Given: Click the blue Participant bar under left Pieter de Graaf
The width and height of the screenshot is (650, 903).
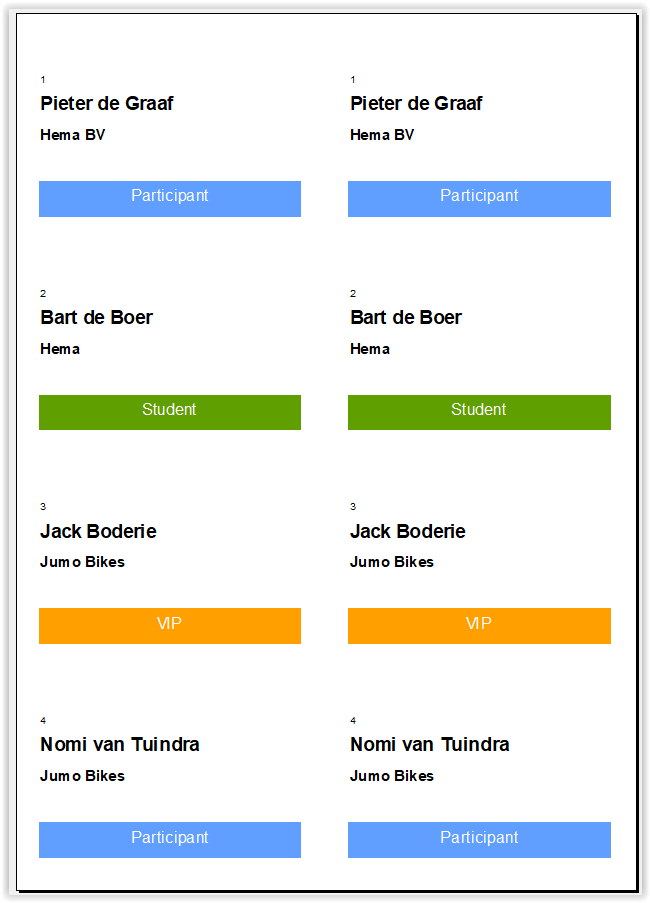Looking at the screenshot, I should click(x=170, y=198).
